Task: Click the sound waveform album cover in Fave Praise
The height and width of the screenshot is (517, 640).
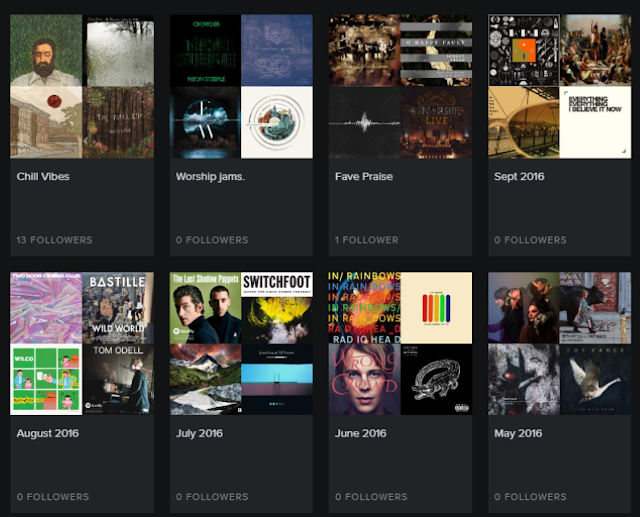Action: (x=364, y=122)
